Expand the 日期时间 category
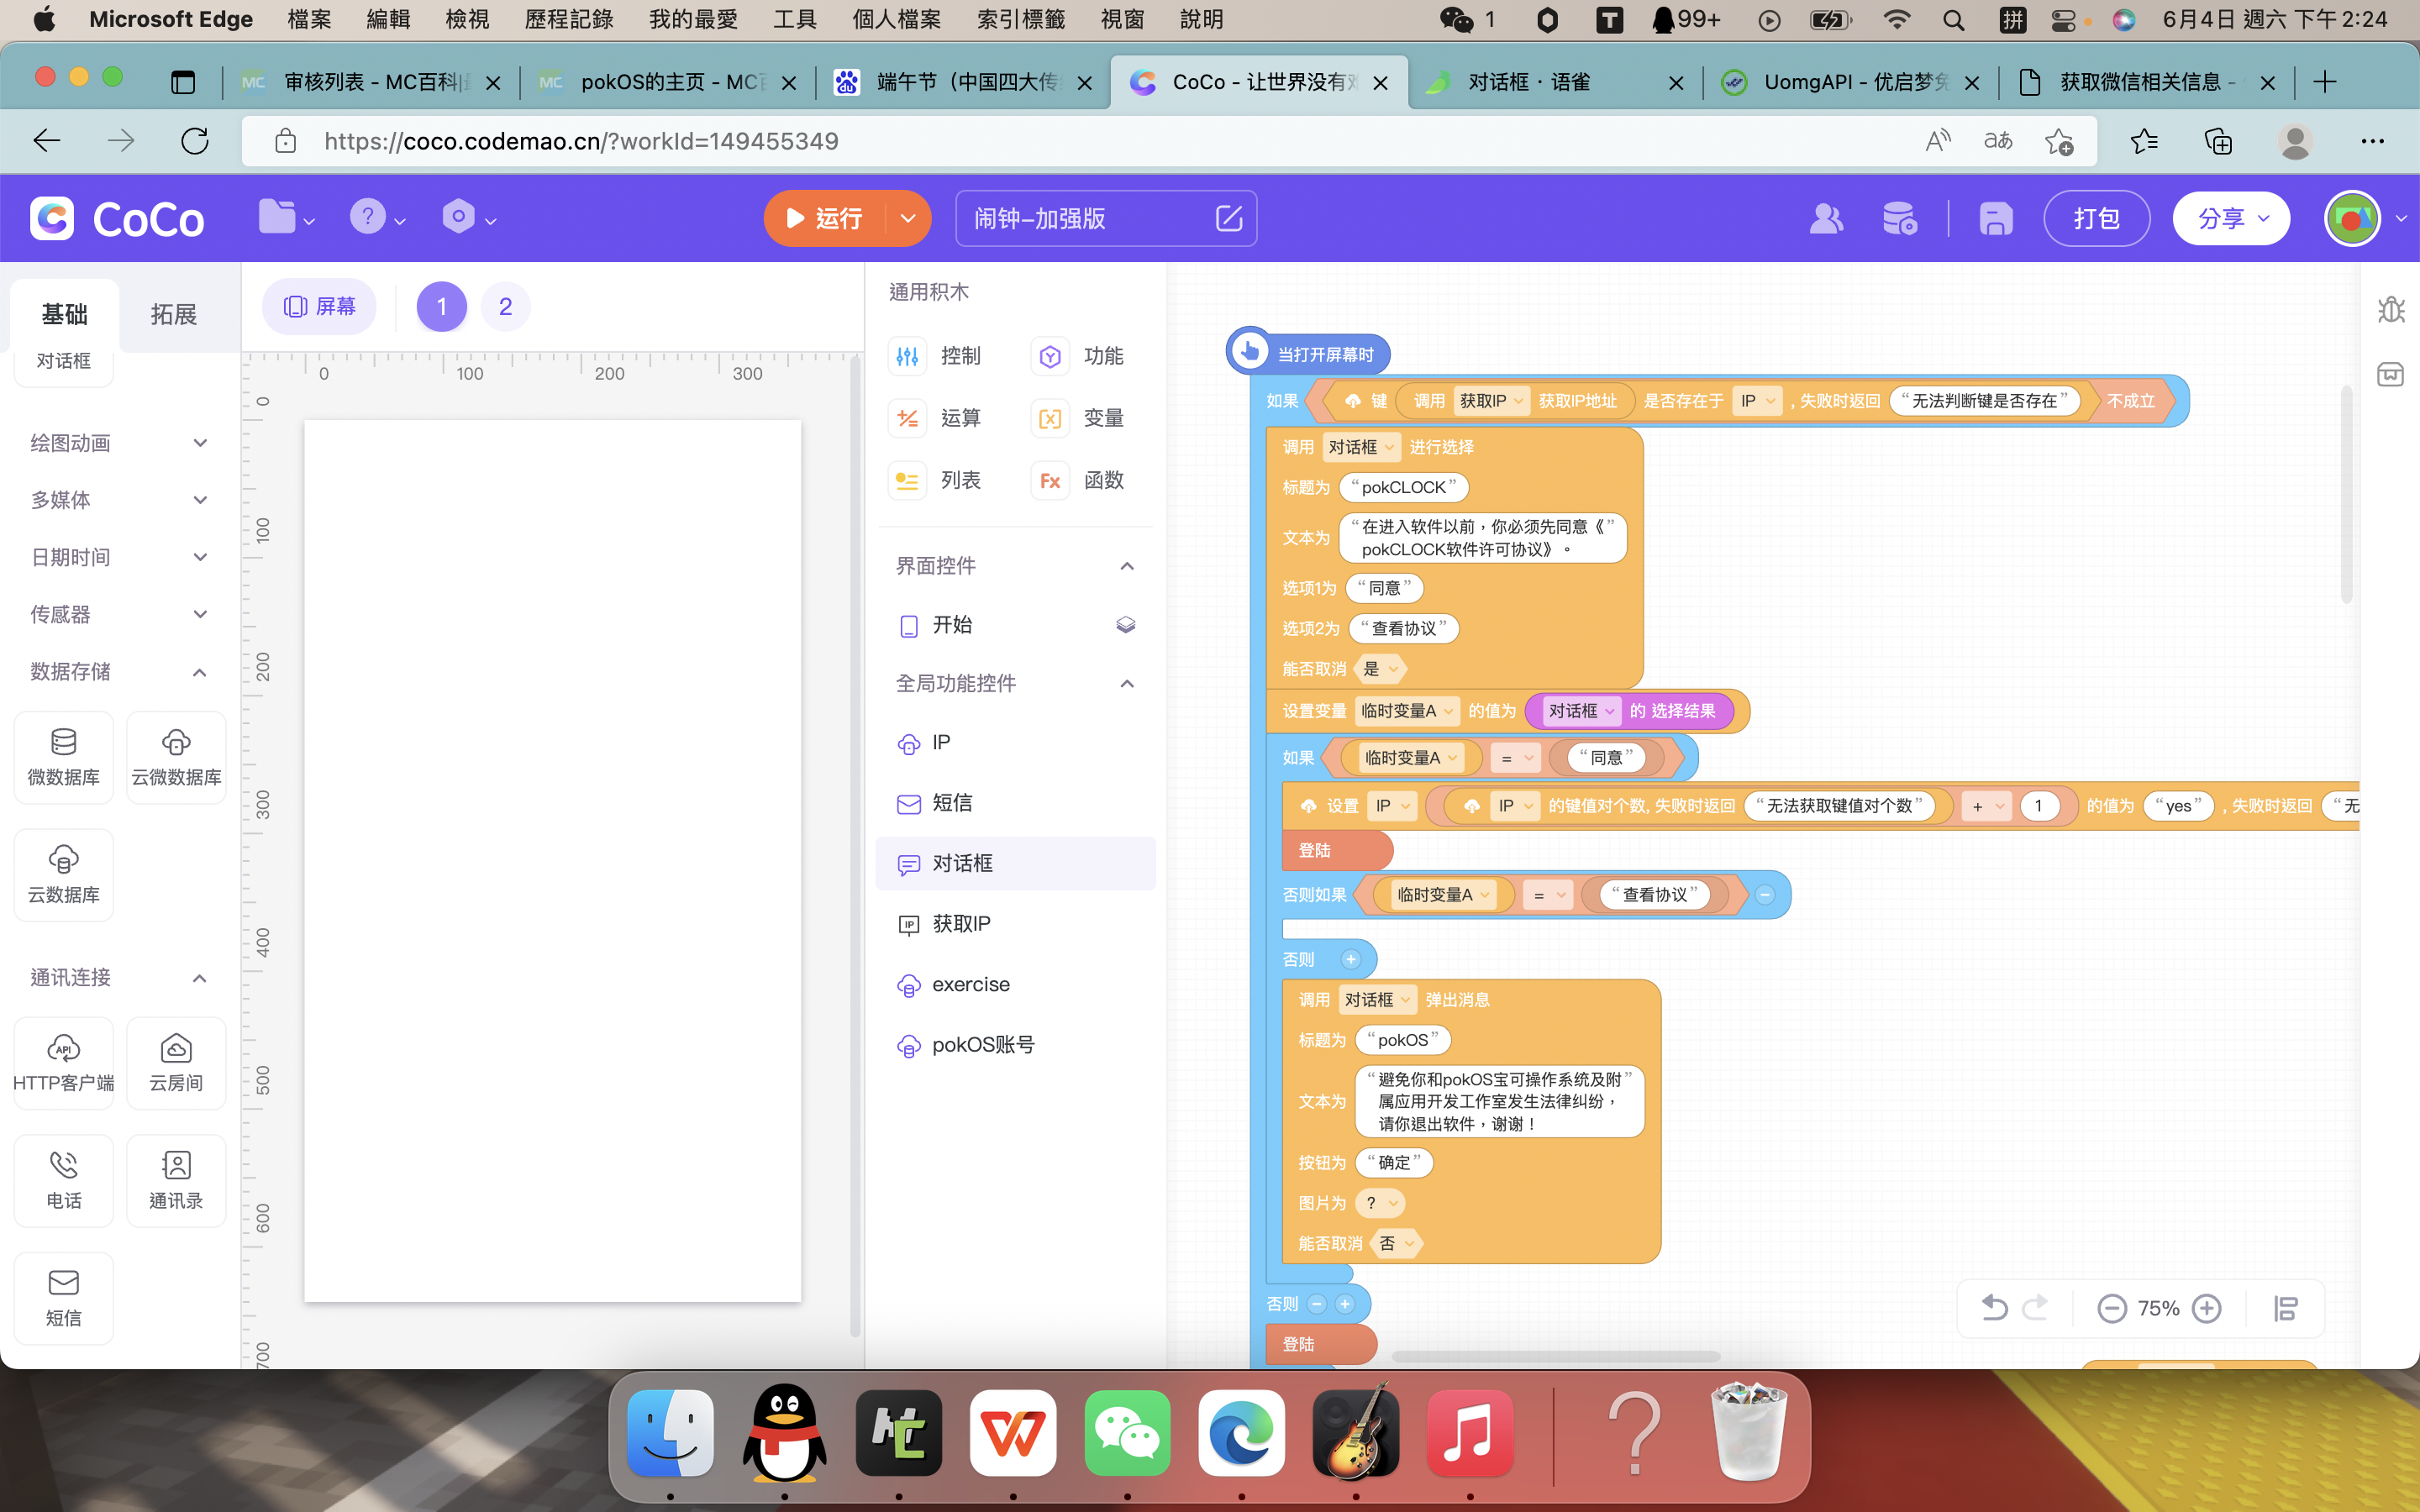The image size is (2420, 1512). (120, 557)
